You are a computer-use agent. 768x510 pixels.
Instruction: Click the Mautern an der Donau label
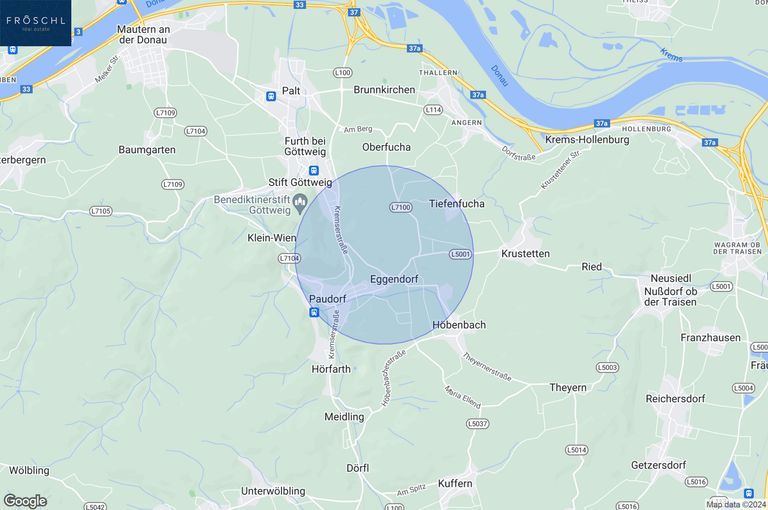(x=144, y=34)
